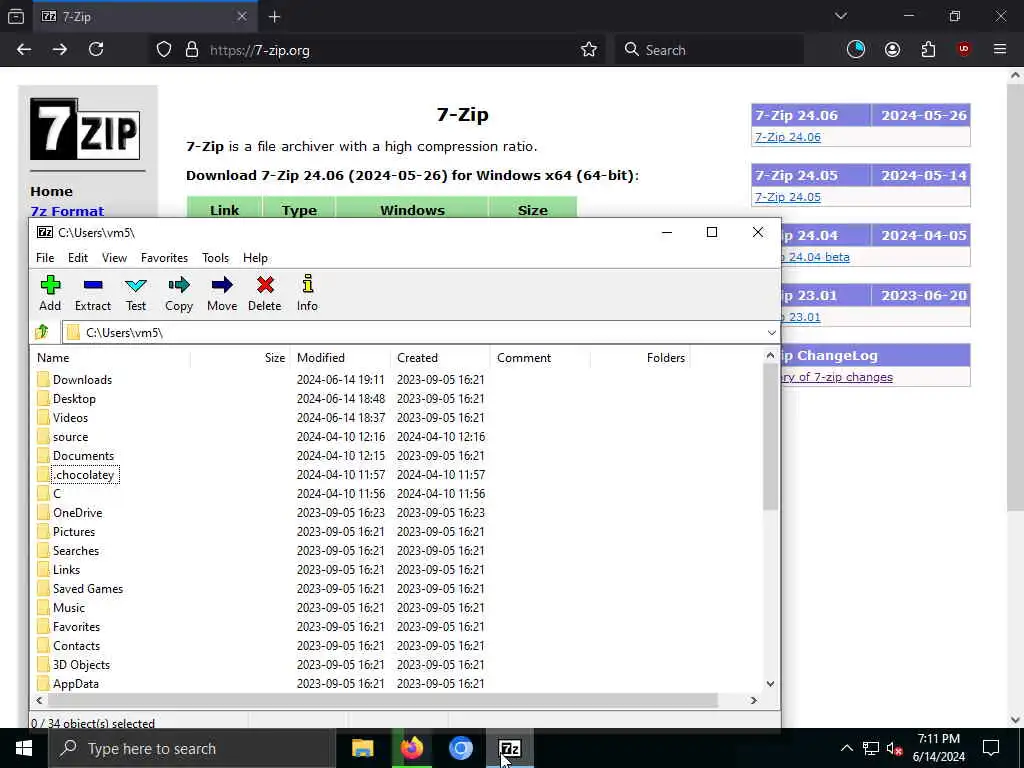Open the Firefox hamburger menu
This screenshot has width=1024, height=768.
pos(1000,50)
